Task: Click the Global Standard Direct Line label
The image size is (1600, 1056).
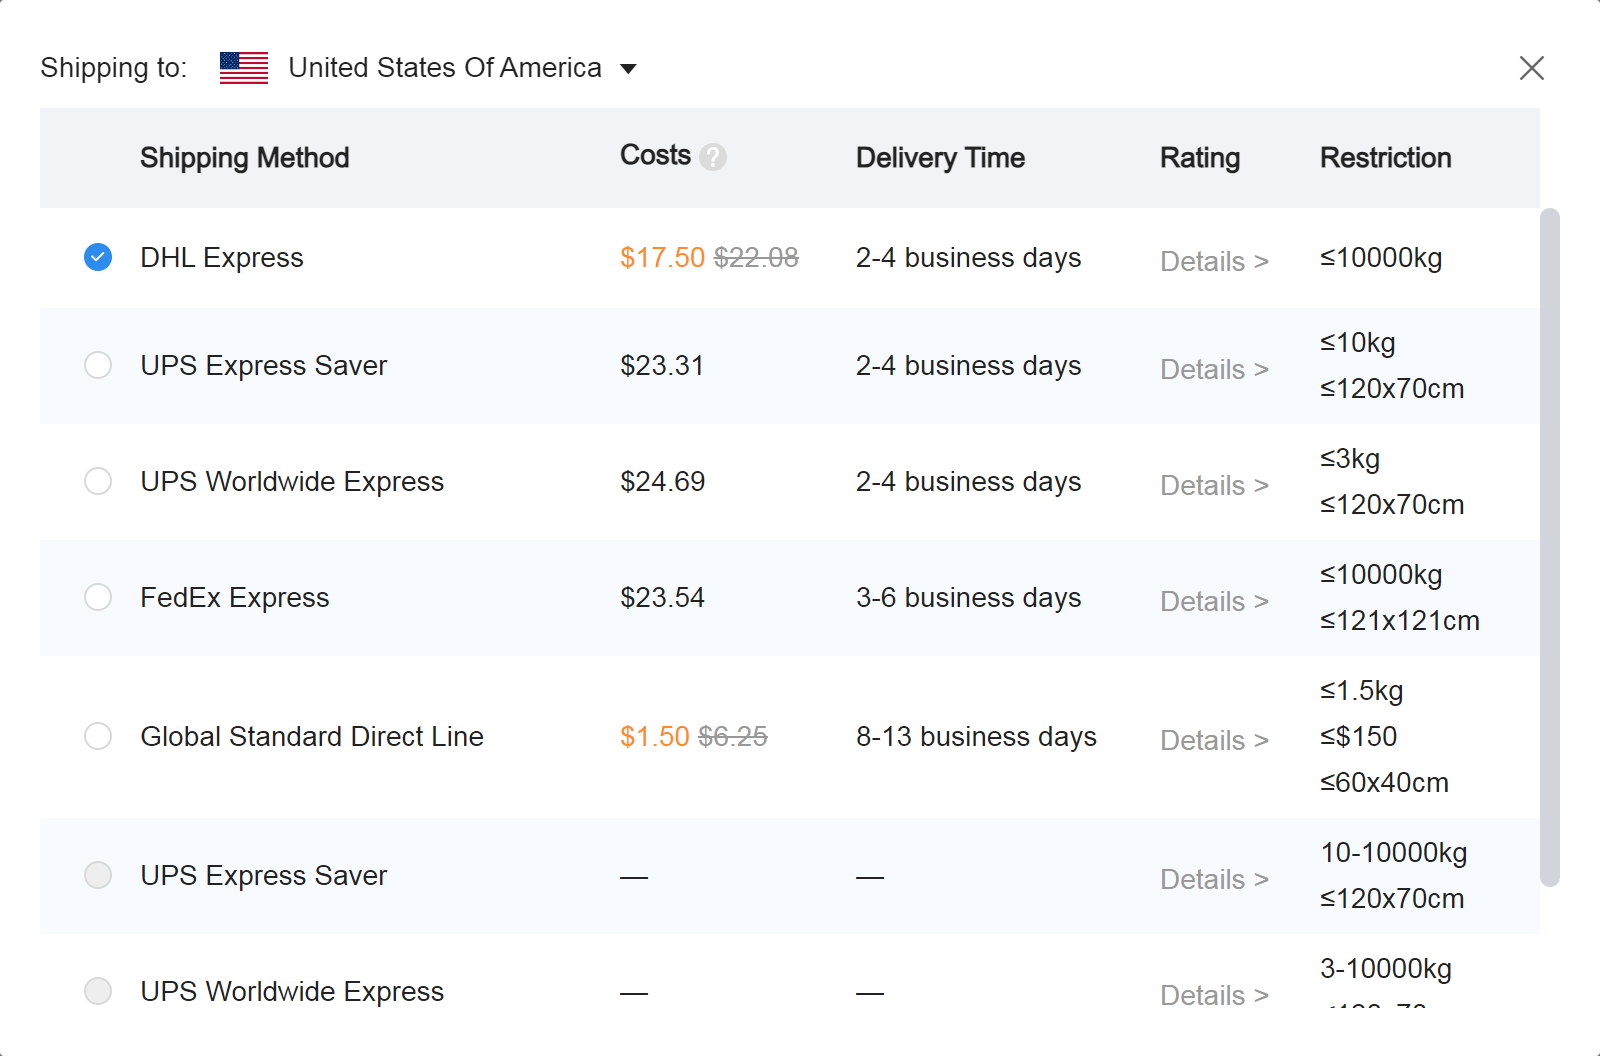Action: point(312,737)
